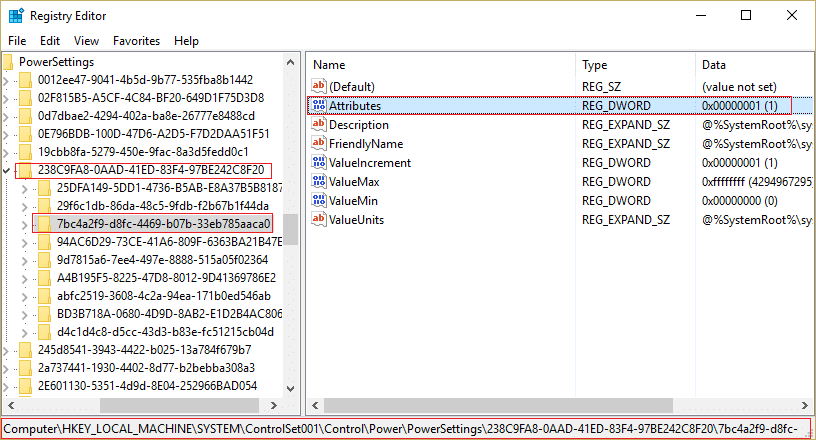Viewport: 816px width, 440px height.
Task: Expand the 7bc4a2f9-d8fc-4469 subkey
Action: pyautogui.click(x=24, y=225)
